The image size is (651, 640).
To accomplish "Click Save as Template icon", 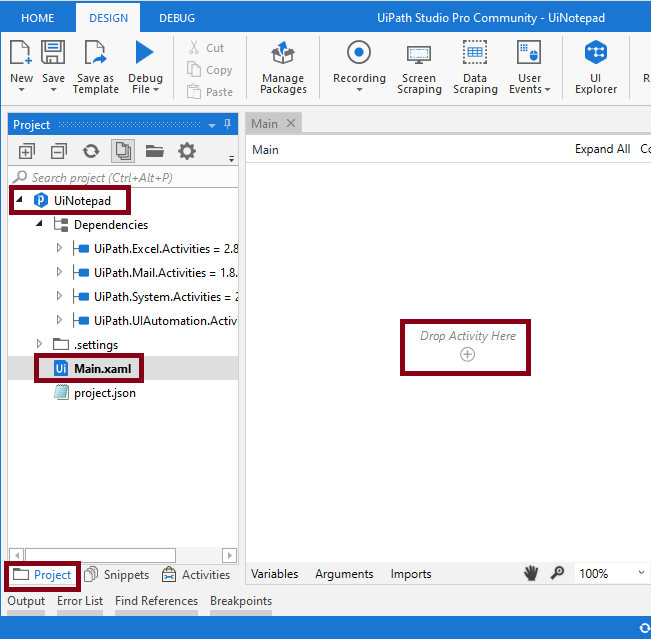I will click(96, 52).
